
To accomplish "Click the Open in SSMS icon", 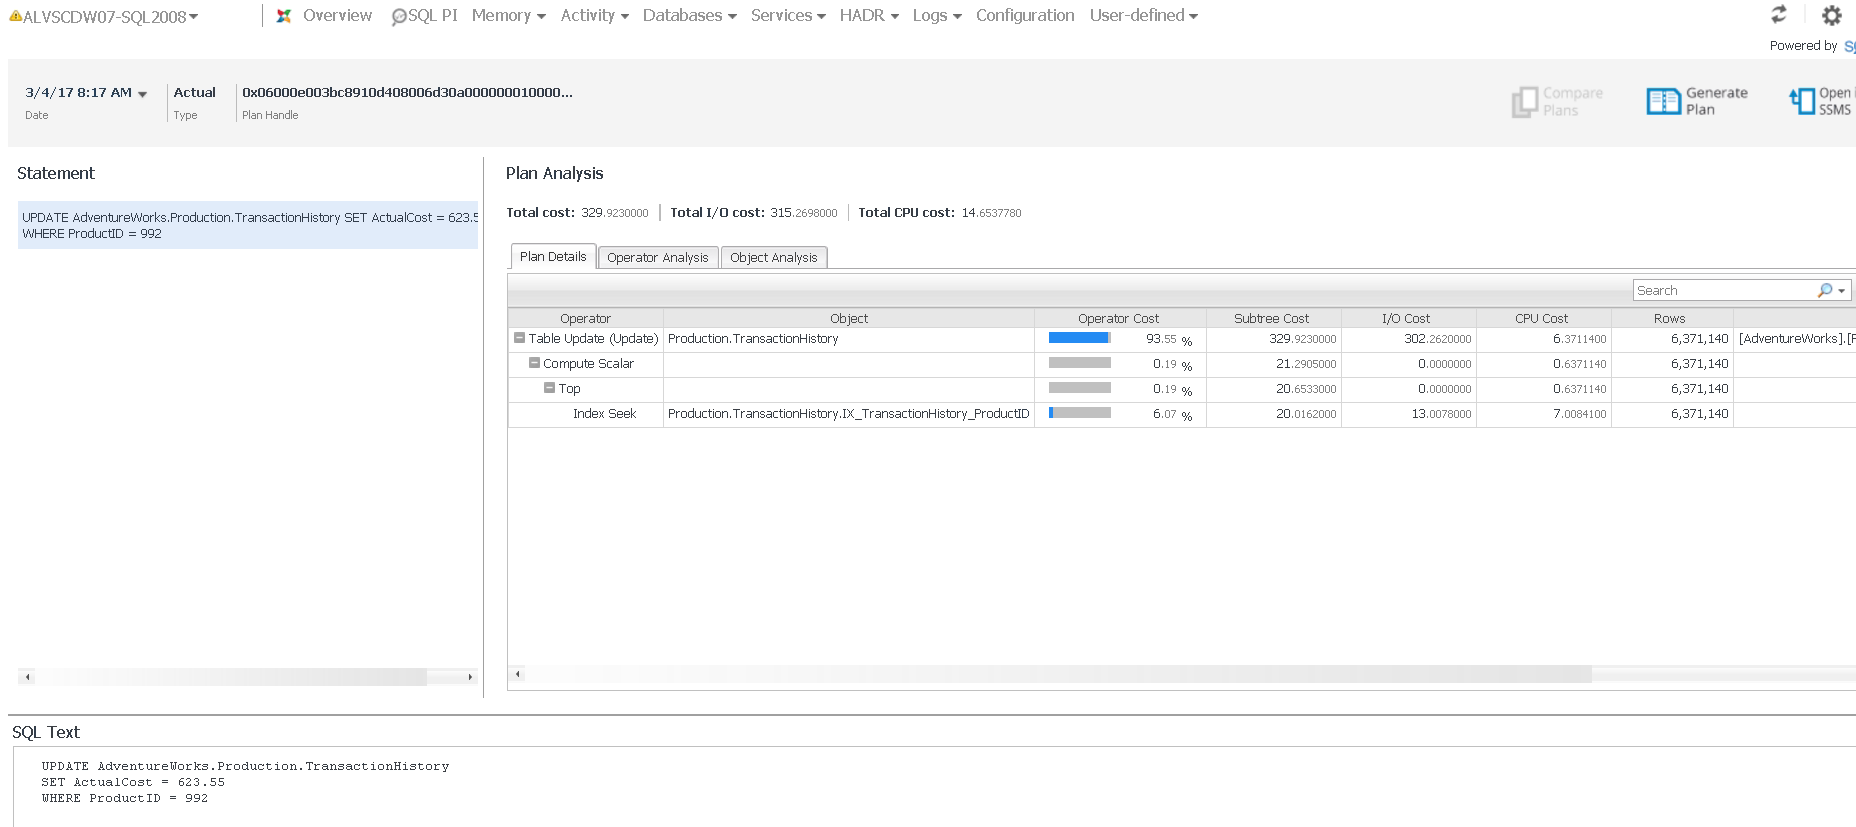I will click(x=1802, y=101).
